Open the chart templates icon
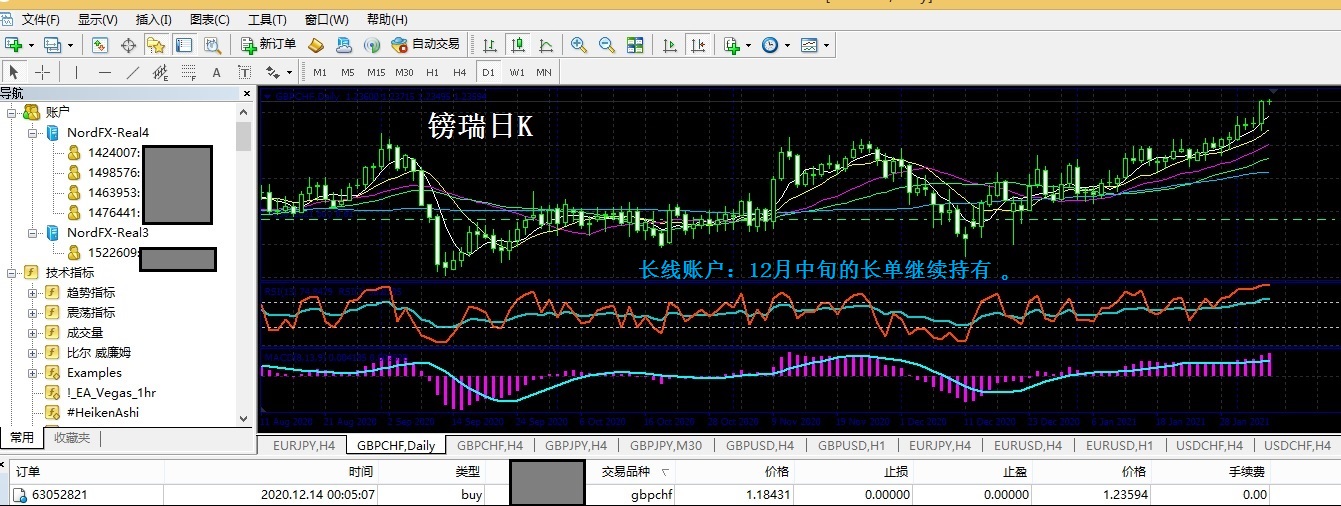This screenshot has width=1341, height=506. click(809, 45)
